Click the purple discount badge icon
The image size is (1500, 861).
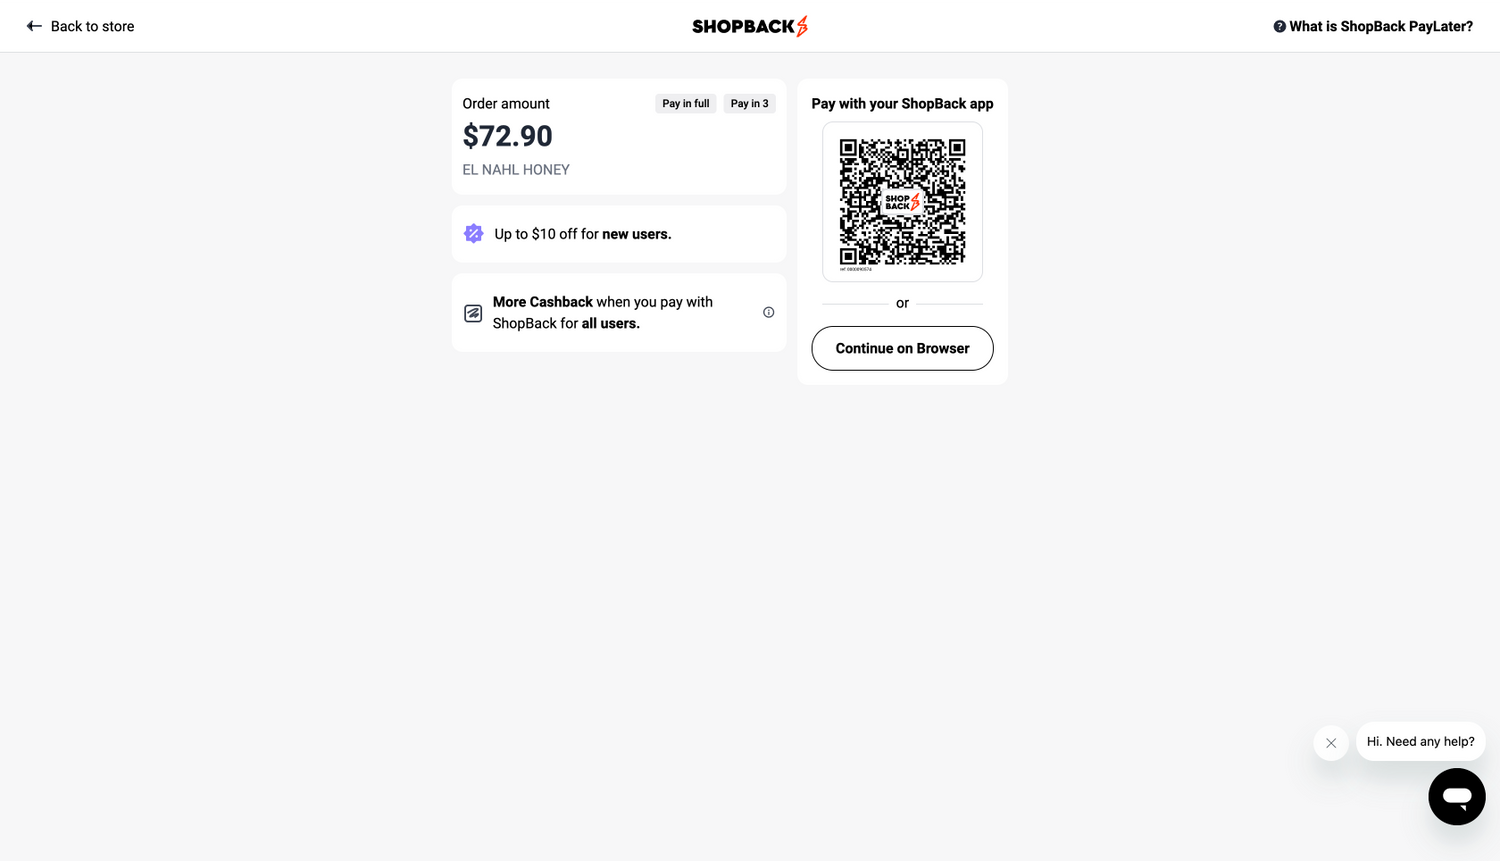click(x=474, y=233)
